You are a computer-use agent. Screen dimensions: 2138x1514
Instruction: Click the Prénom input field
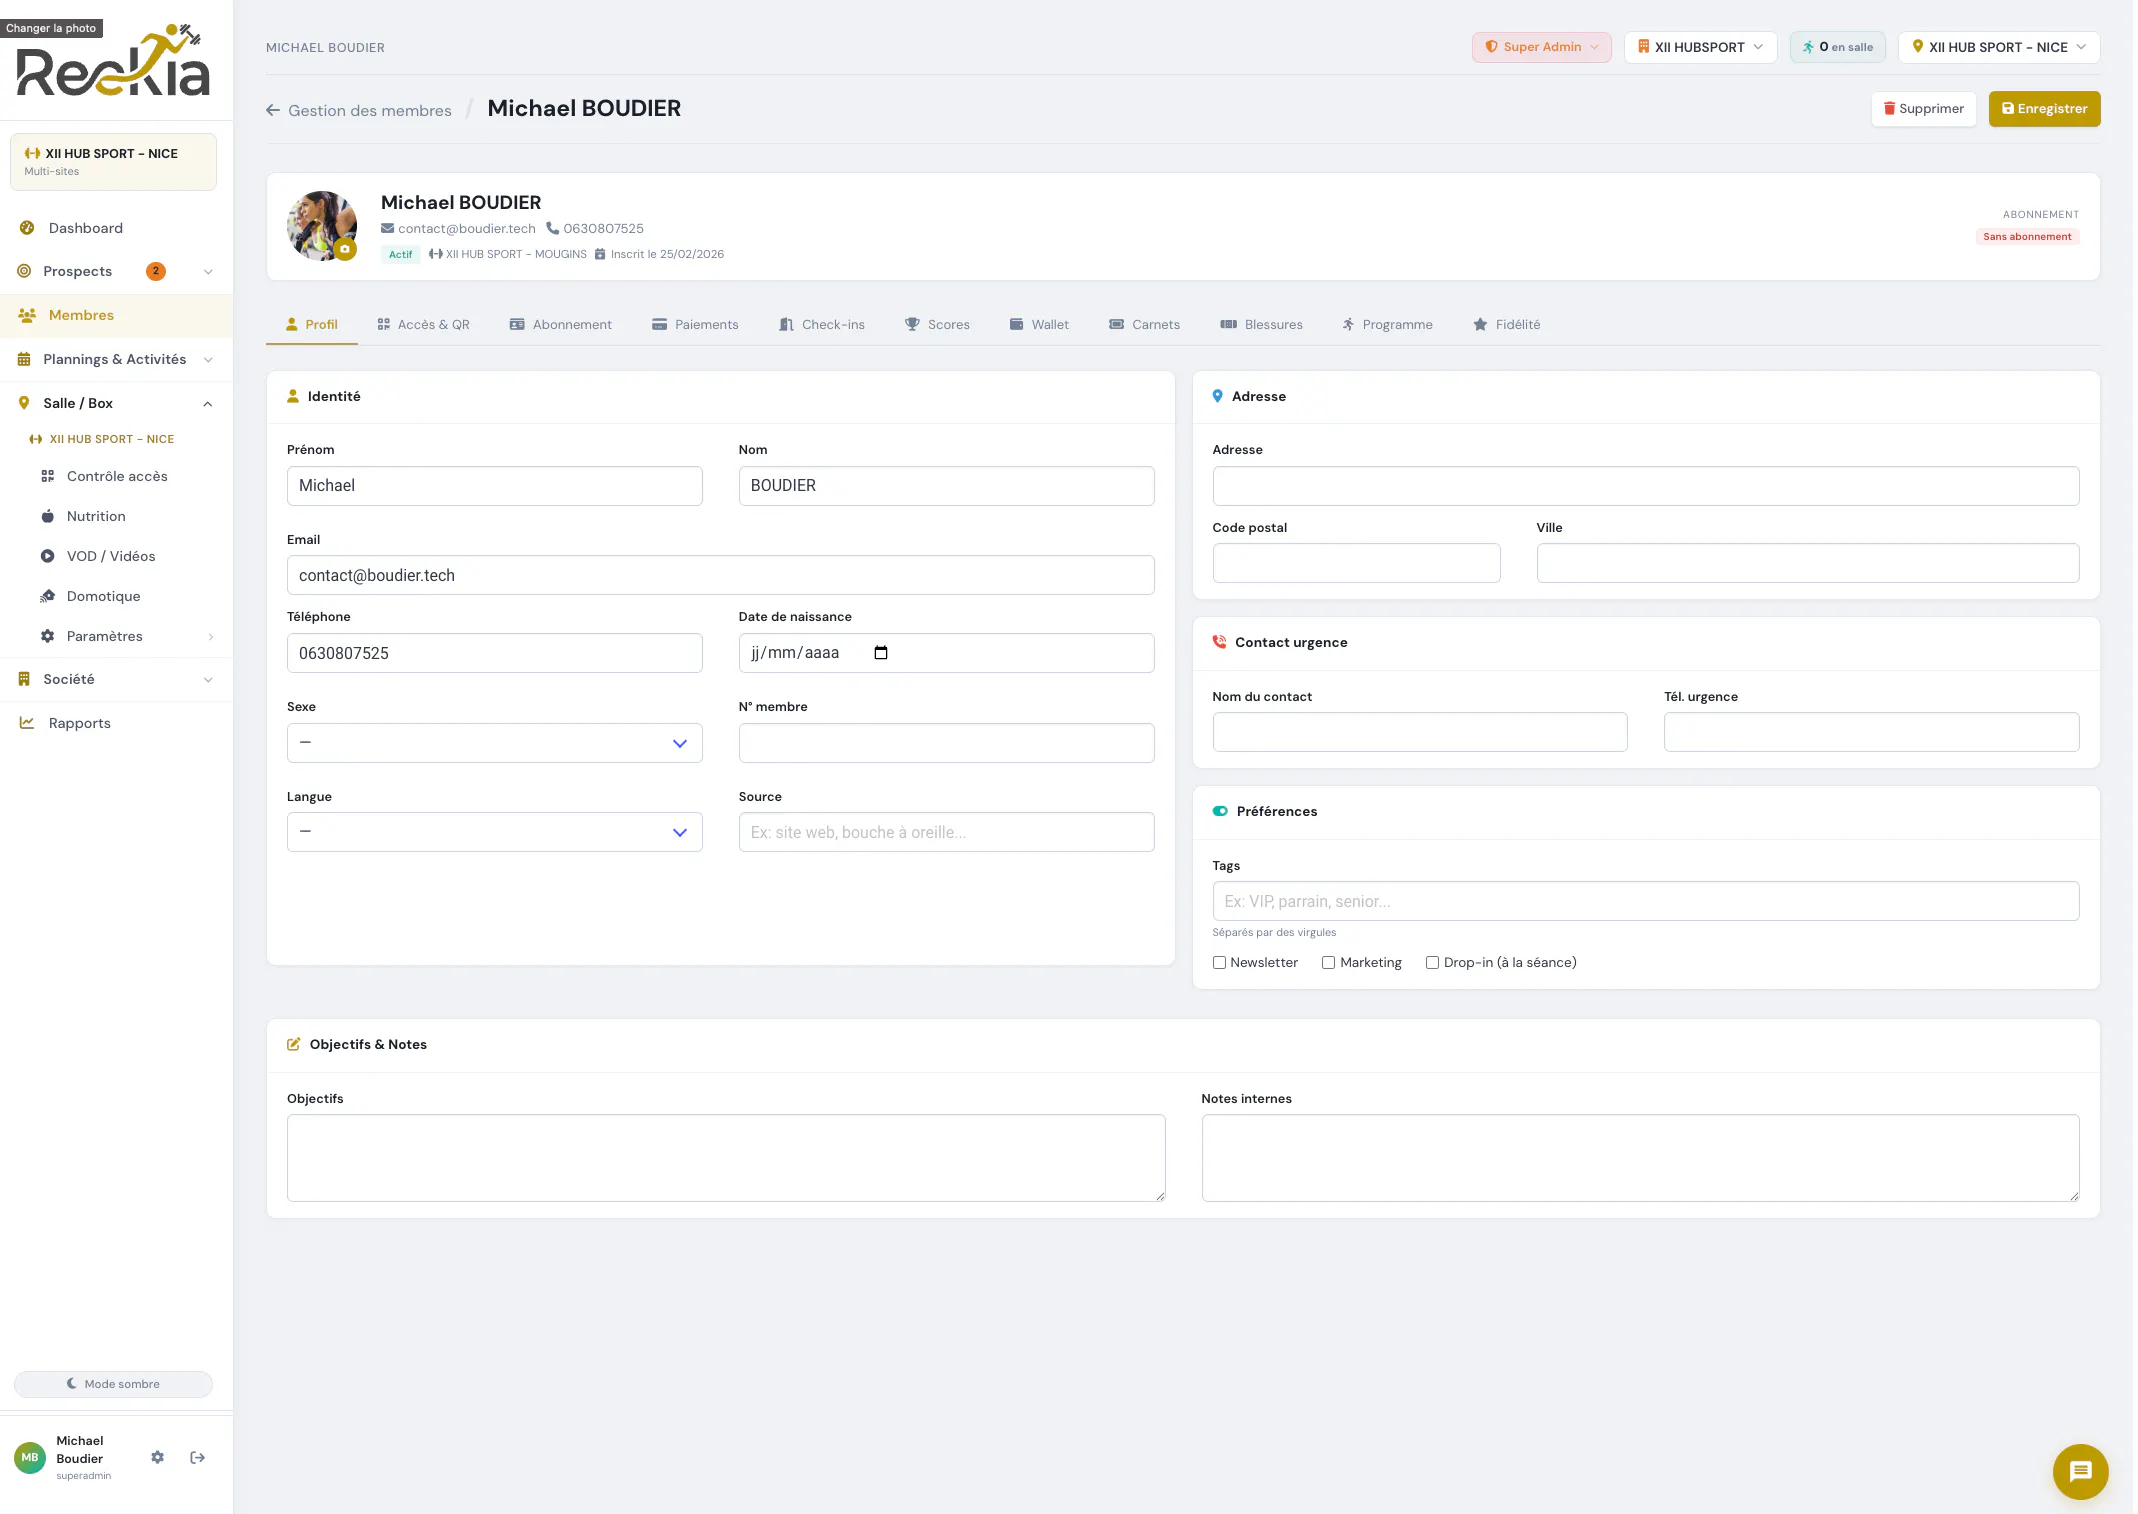pos(495,486)
